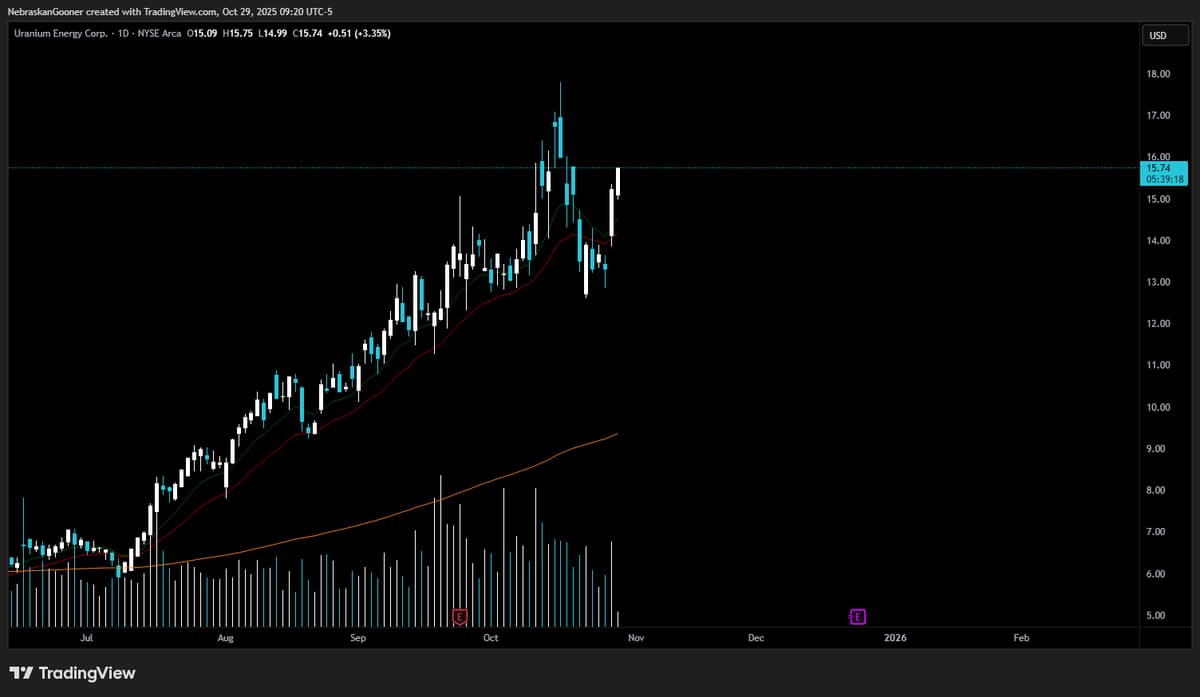Click the purple upcoming earnings E marker
This screenshot has width=1200, height=697.
[x=857, y=617]
